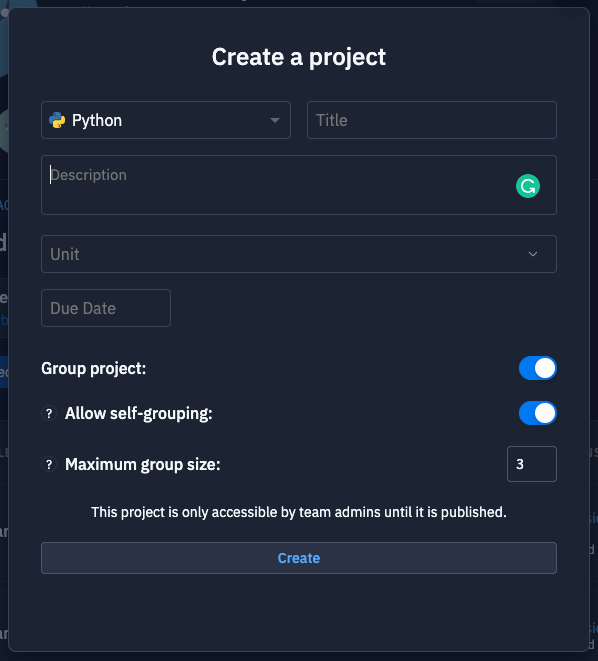Click the Python logo icon
The height and width of the screenshot is (661, 598).
click(x=57, y=120)
